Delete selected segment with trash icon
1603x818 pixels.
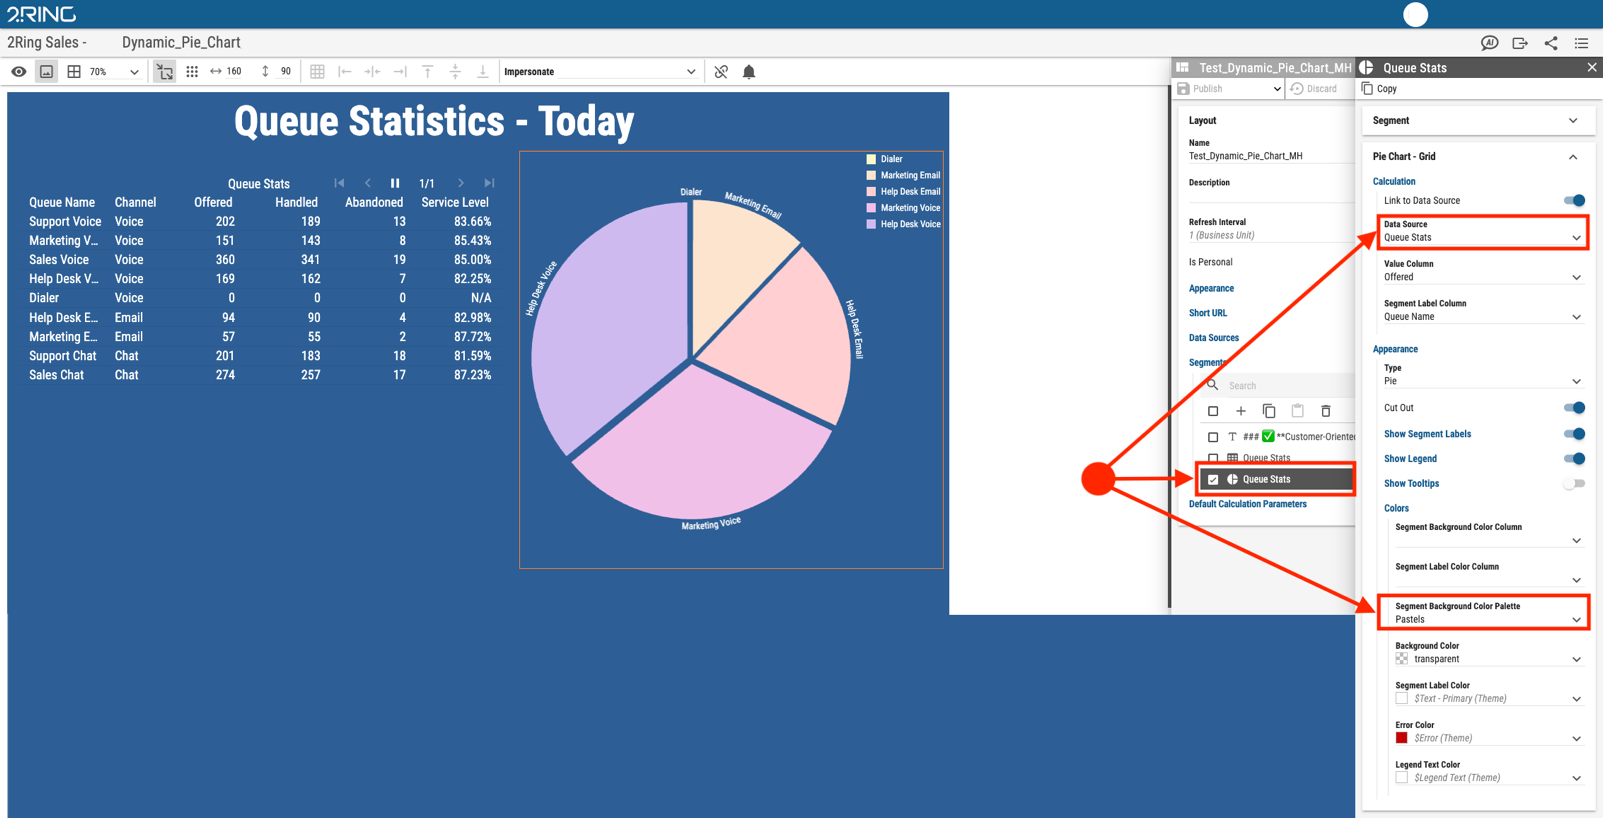(1326, 411)
